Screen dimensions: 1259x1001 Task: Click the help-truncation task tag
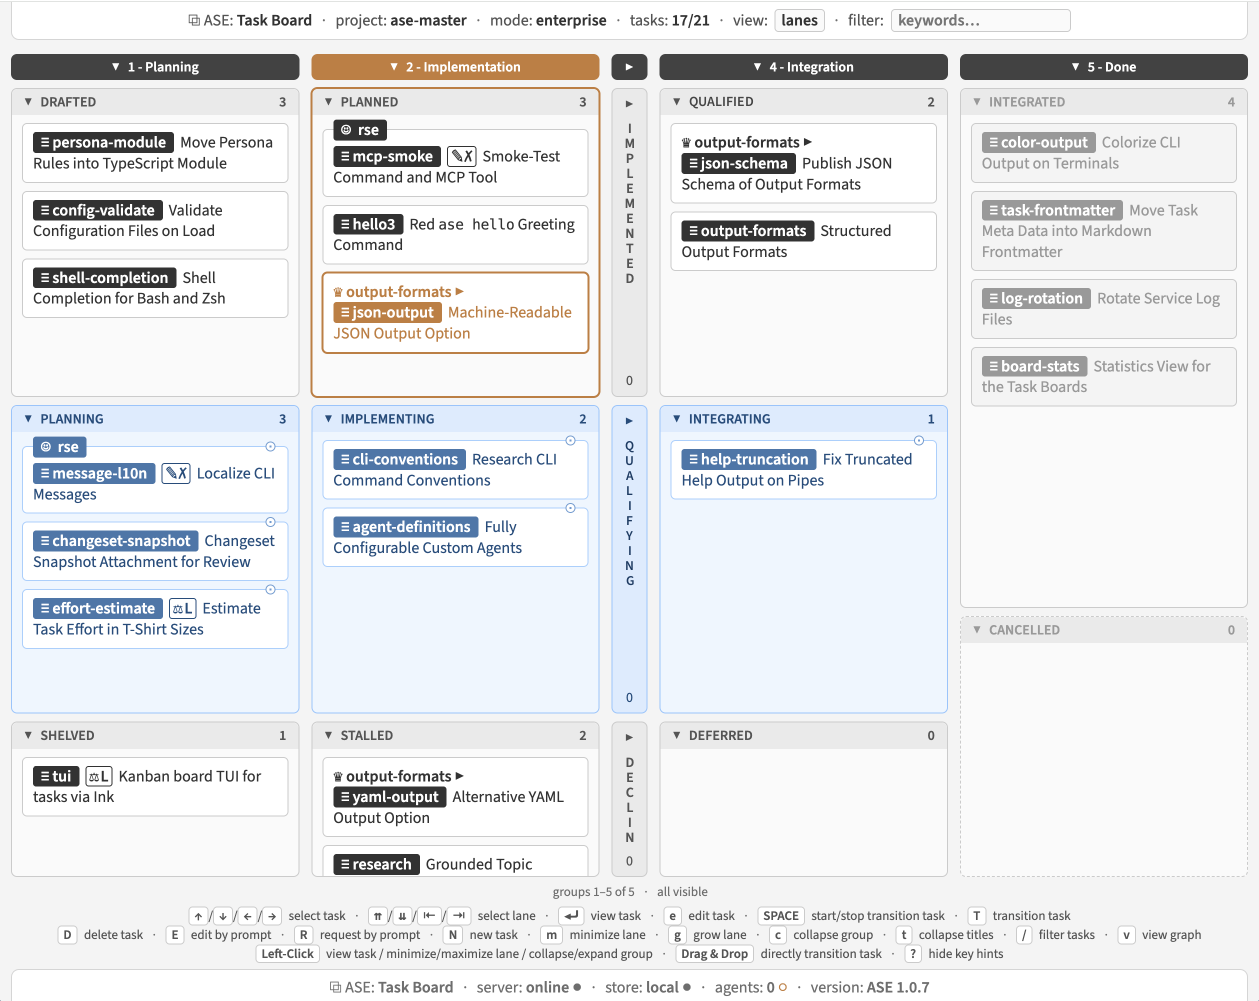pyautogui.click(x=749, y=459)
